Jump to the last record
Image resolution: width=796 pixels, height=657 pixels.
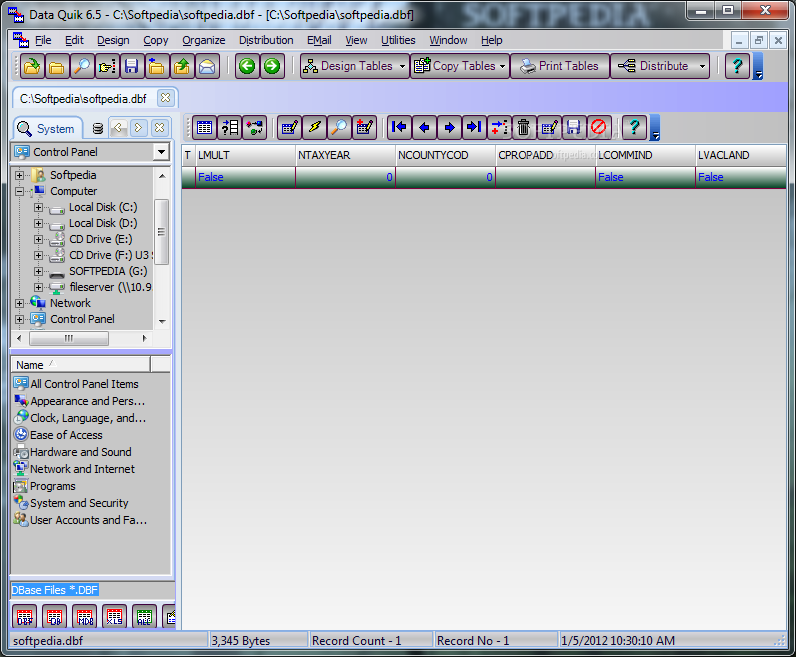pyautogui.click(x=474, y=127)
